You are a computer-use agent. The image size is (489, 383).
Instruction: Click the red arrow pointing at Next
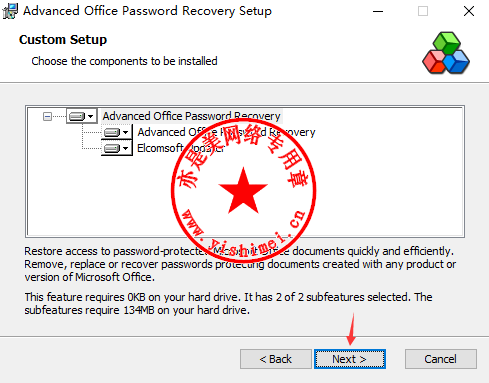351,329
